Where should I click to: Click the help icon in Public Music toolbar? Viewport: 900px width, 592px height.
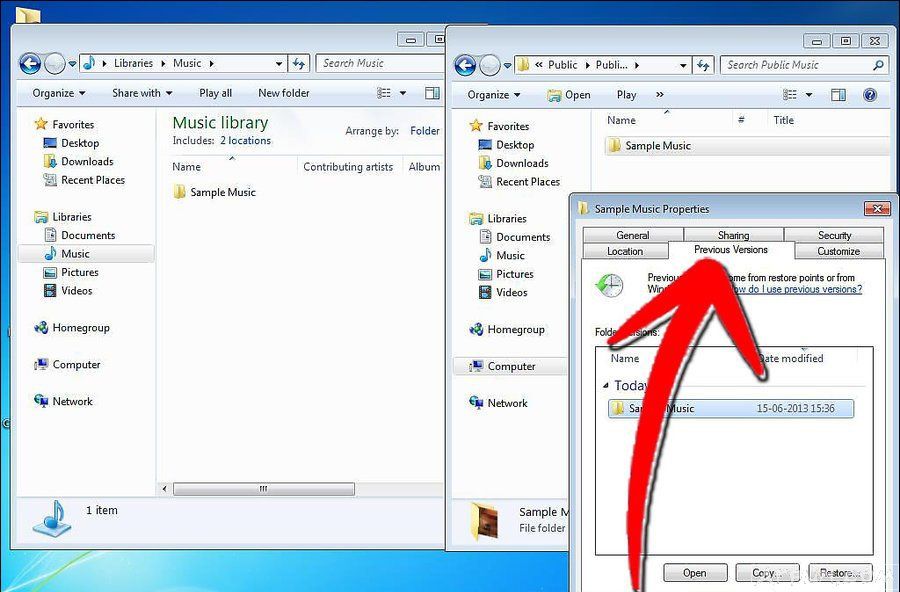point(869,95)
